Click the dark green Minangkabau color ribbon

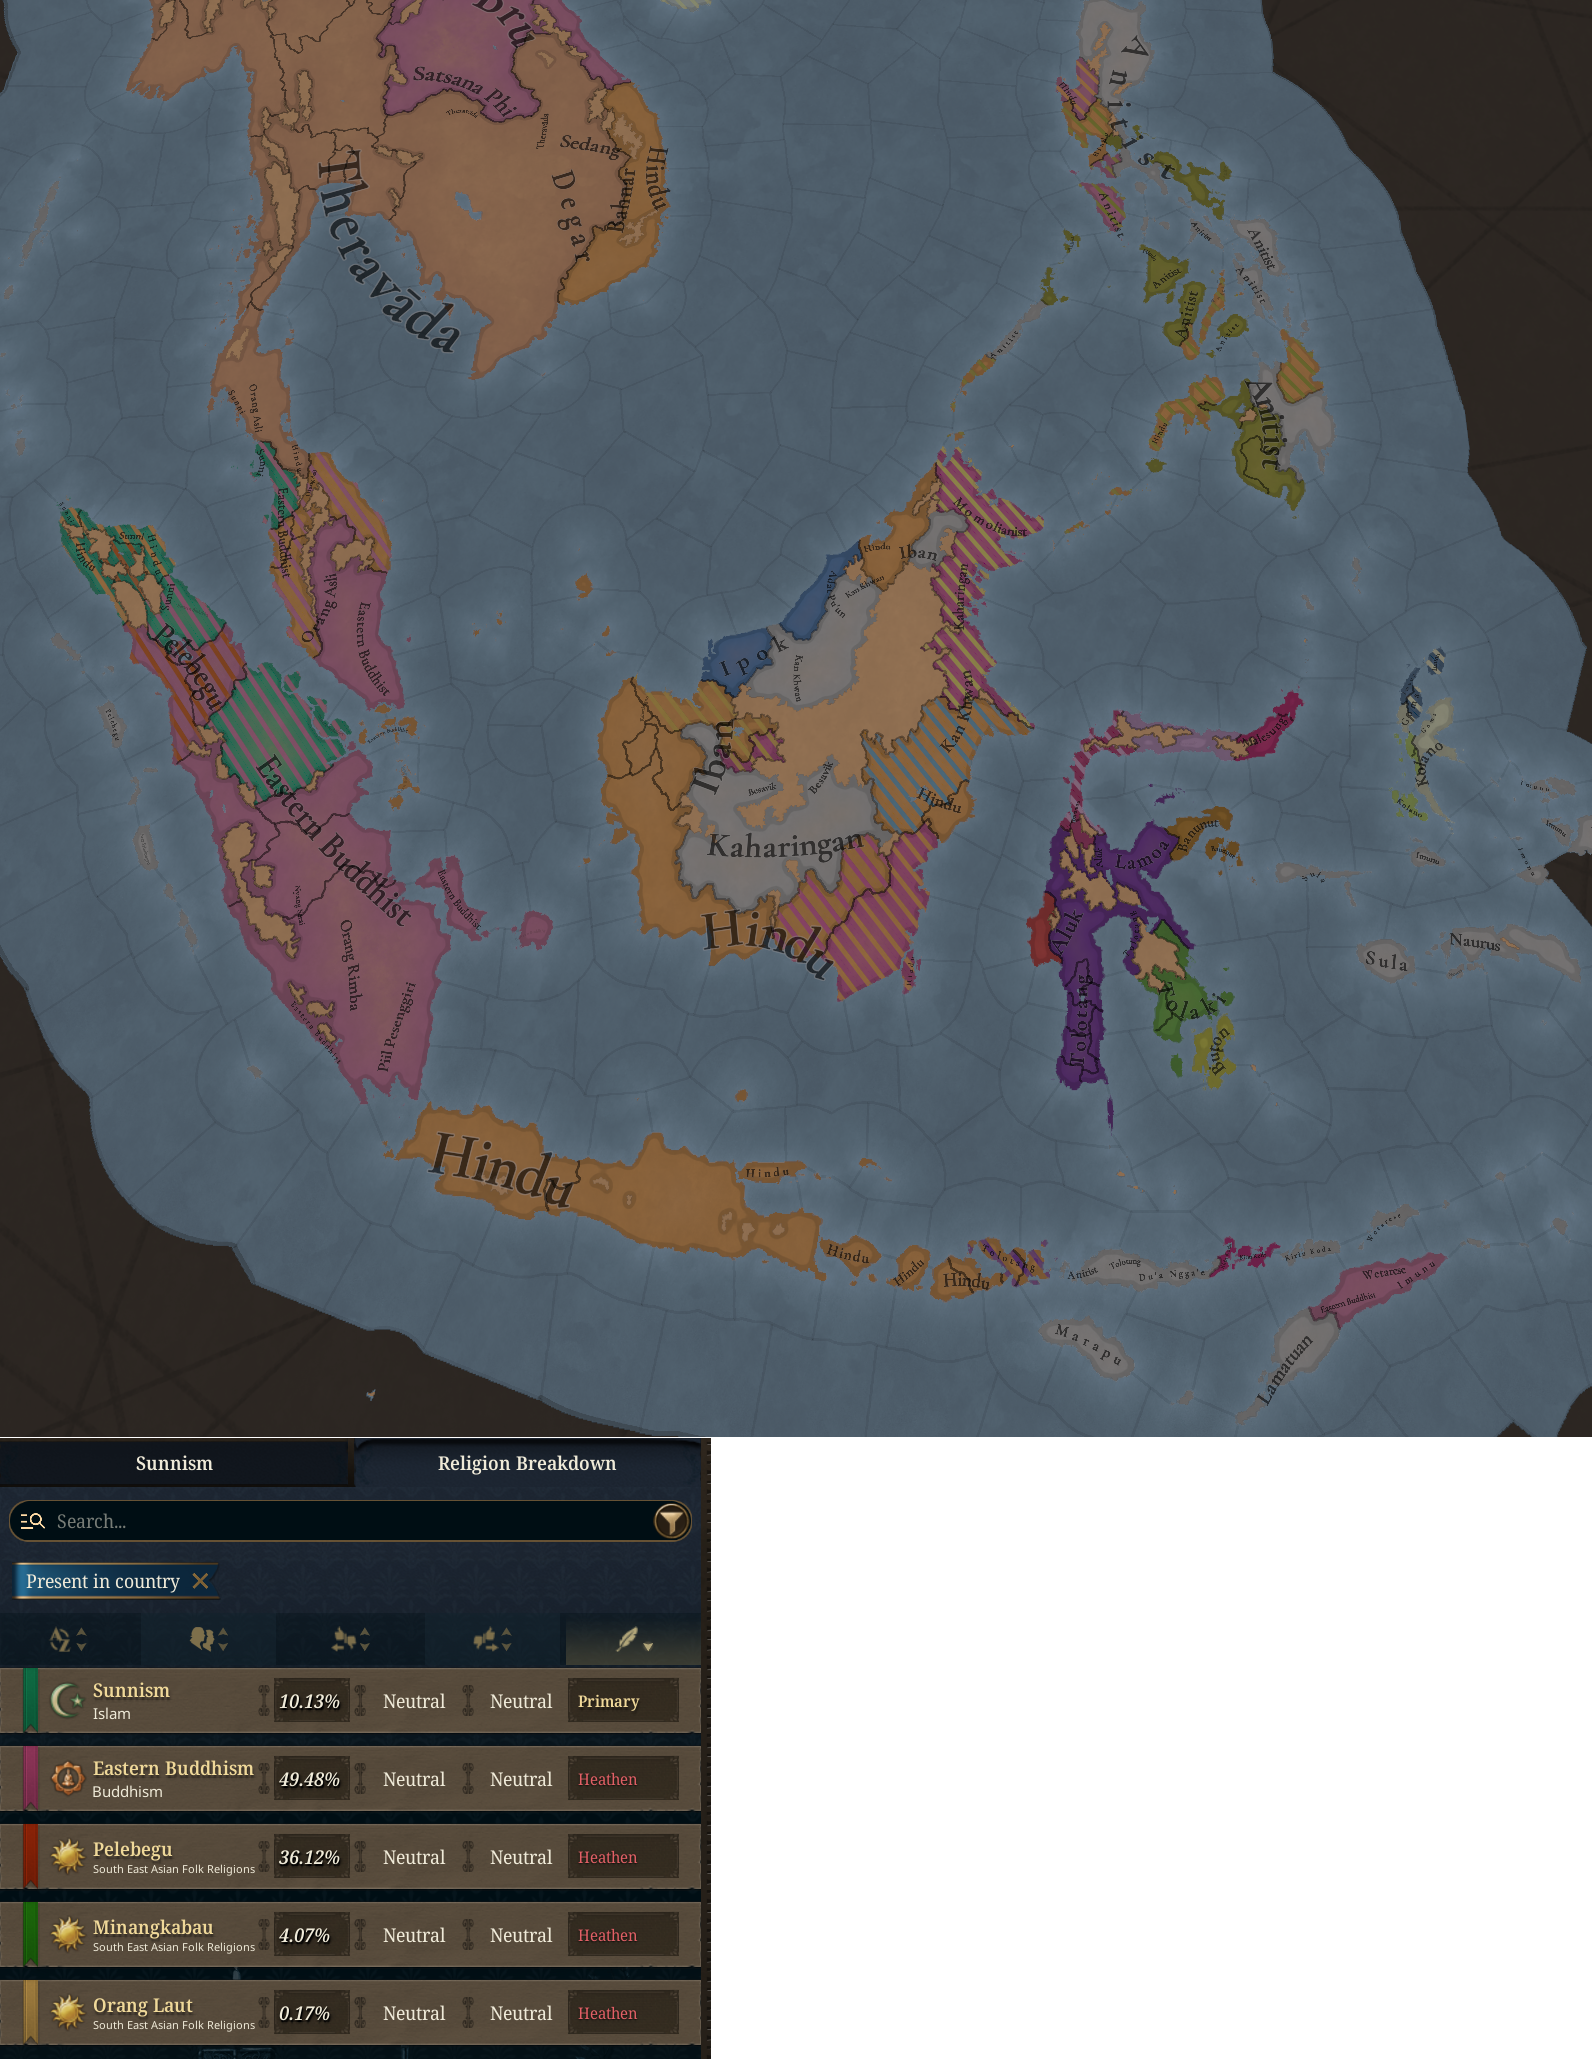click(31, 1934)
